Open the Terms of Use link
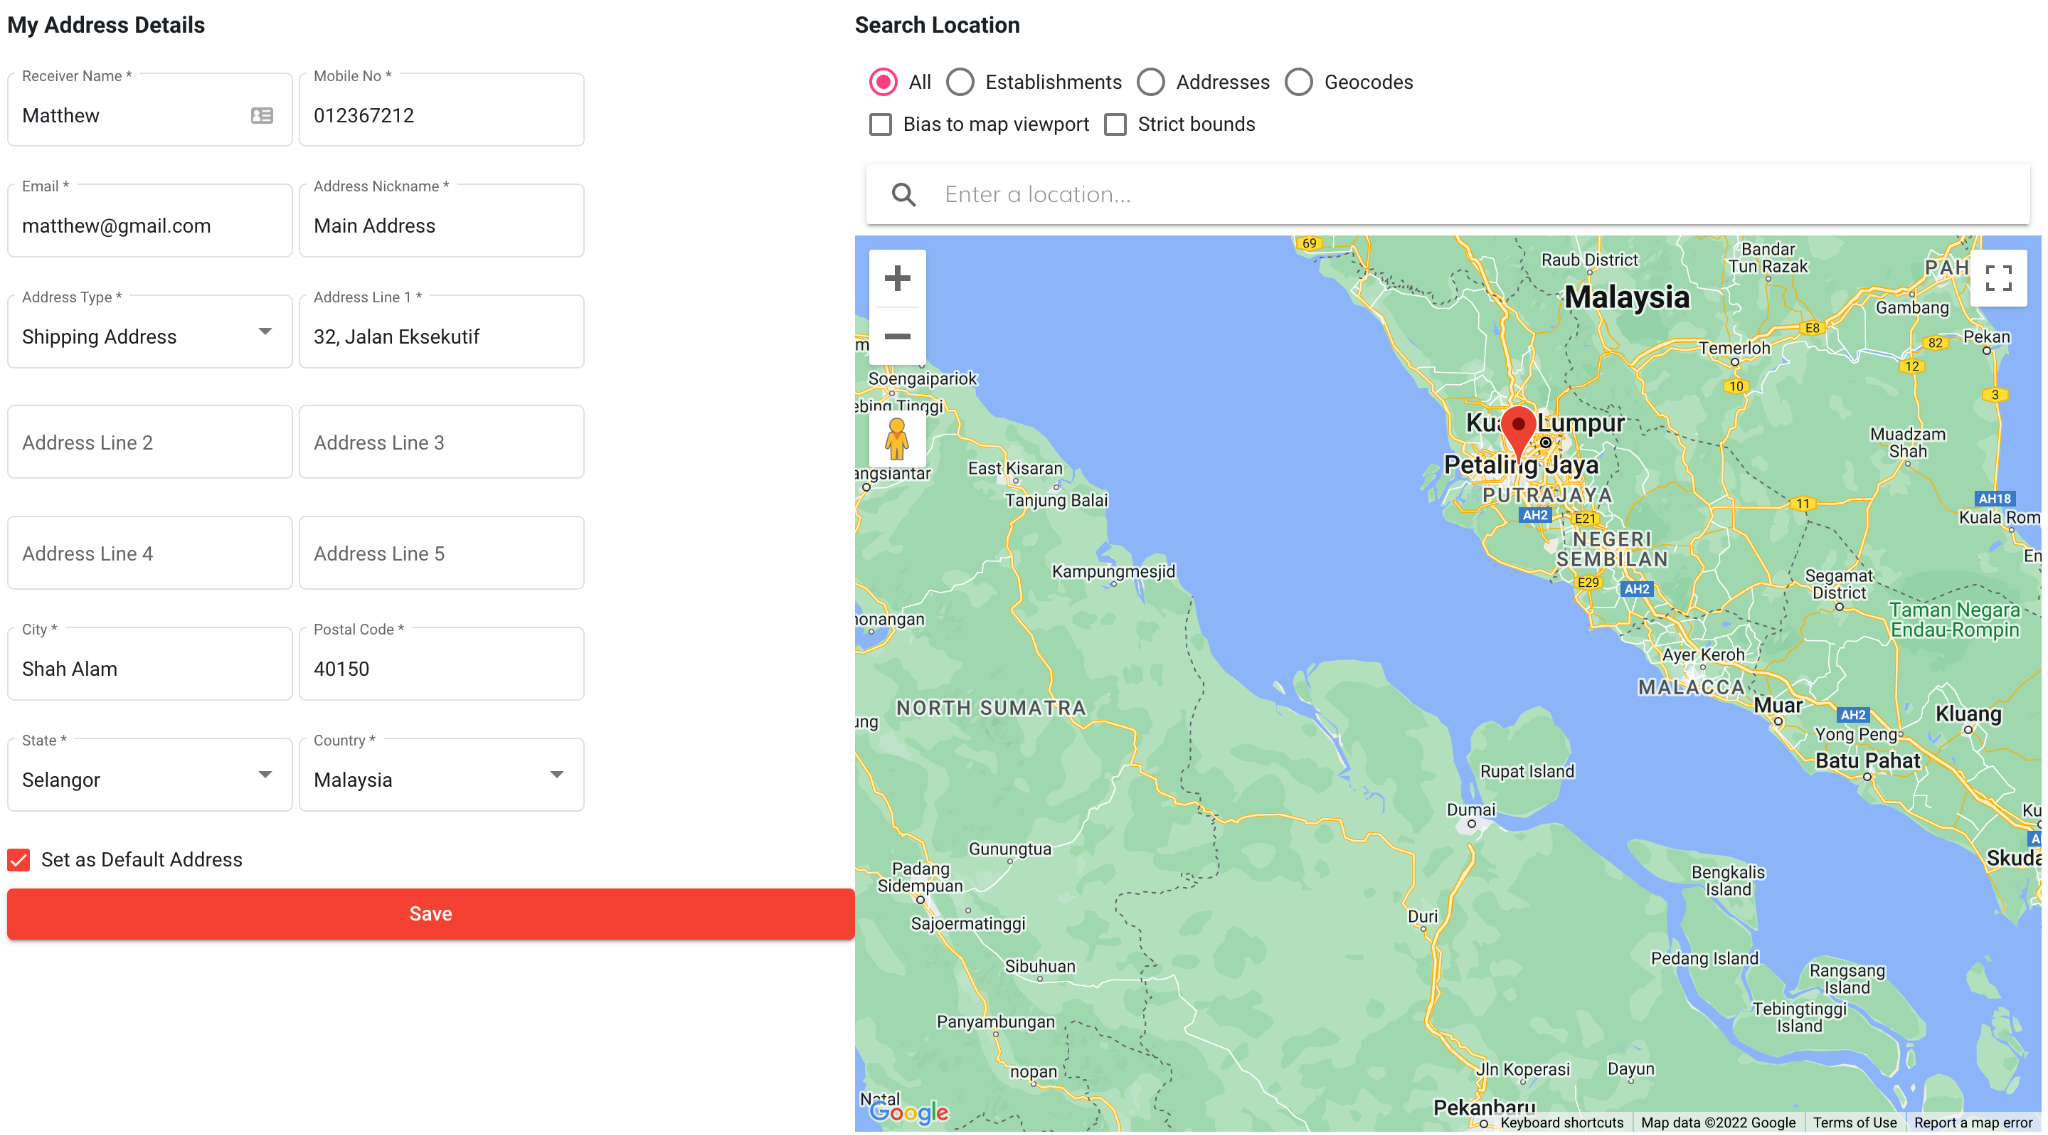Image resolution: width=2048 pixels, height=1135 pixels. [1854, 1122]
